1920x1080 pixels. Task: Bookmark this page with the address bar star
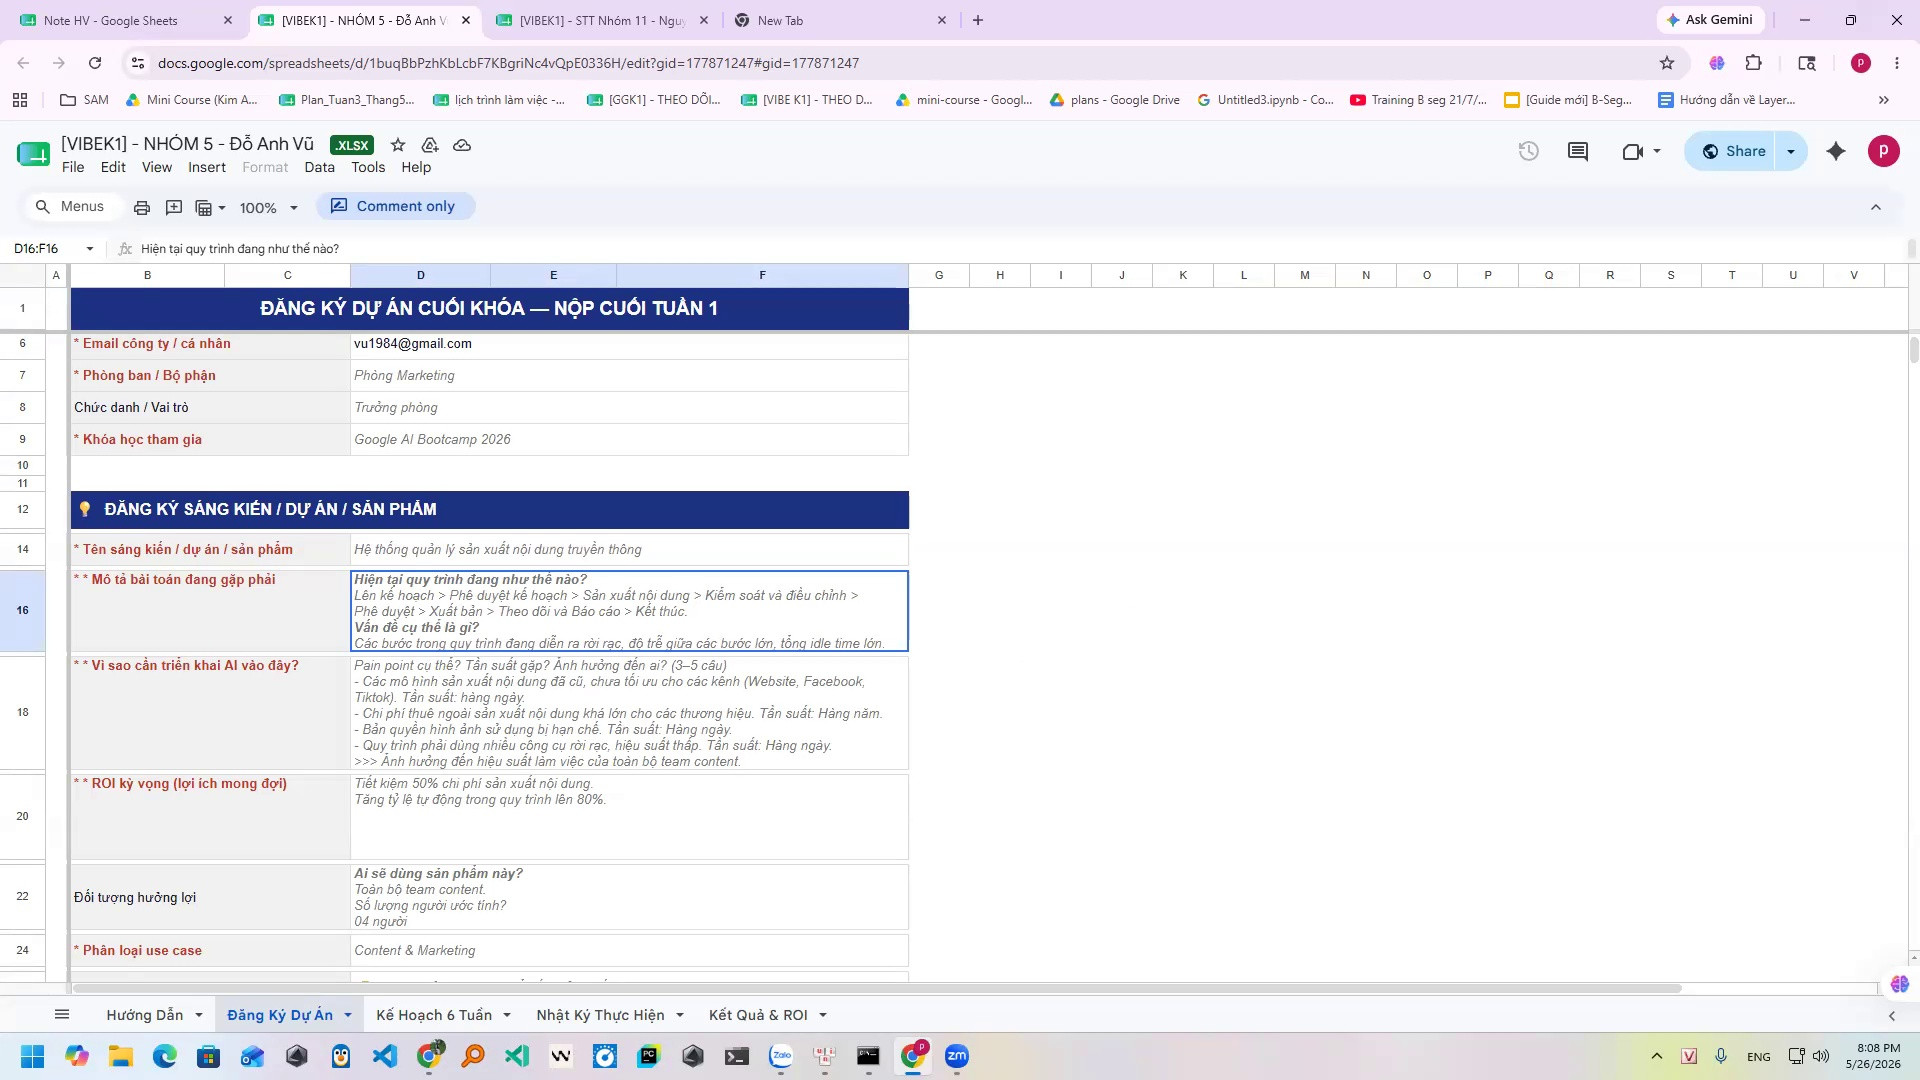tap(1667, 63)
